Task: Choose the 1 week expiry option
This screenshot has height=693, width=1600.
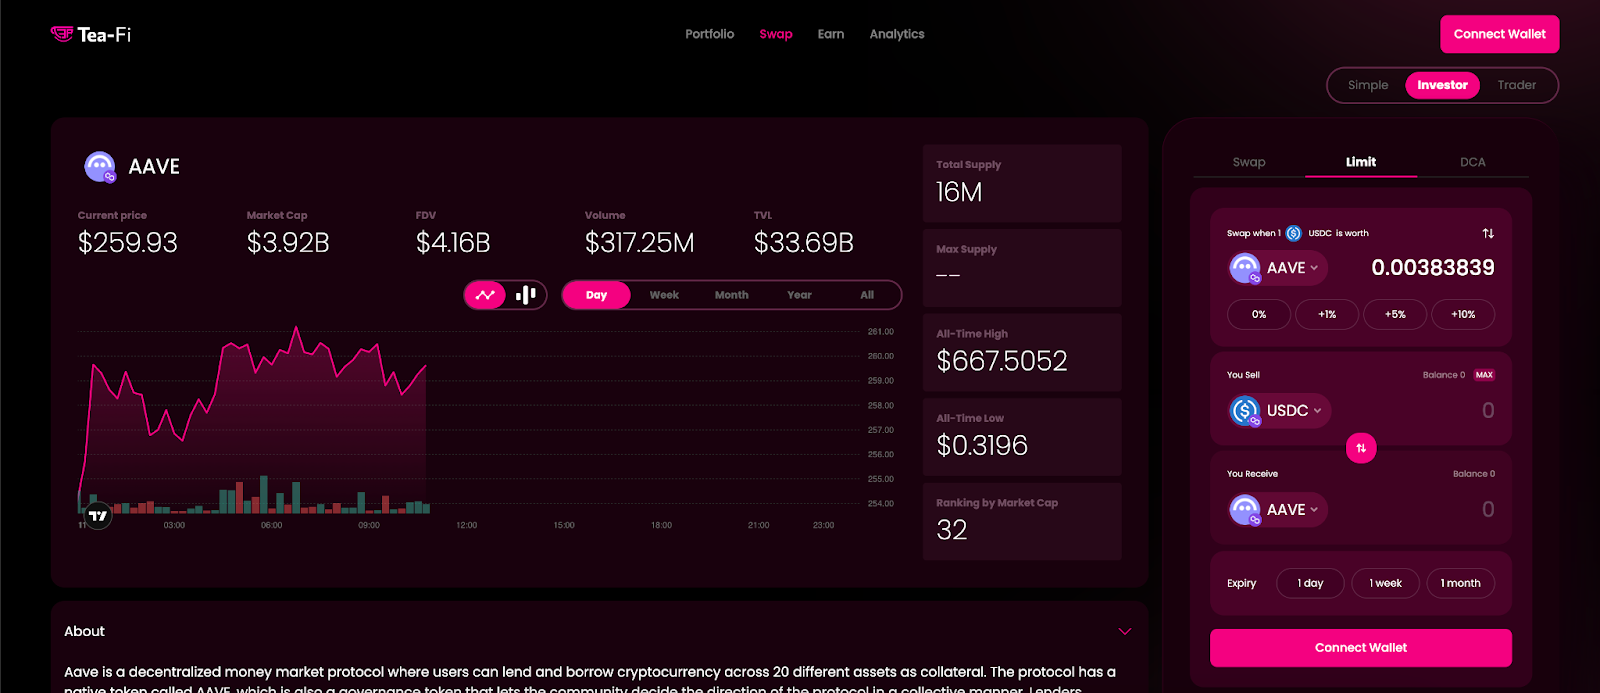Action: 1385,583
